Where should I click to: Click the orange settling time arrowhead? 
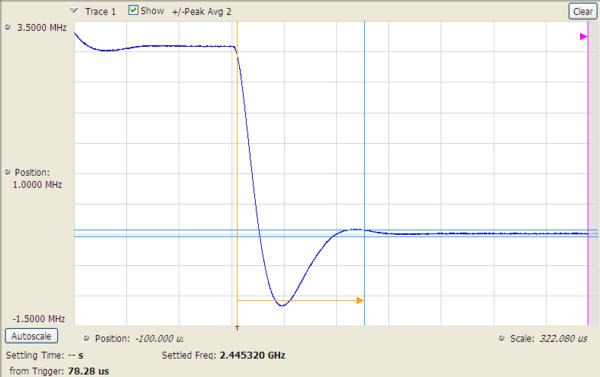click(x=360, y=300)
